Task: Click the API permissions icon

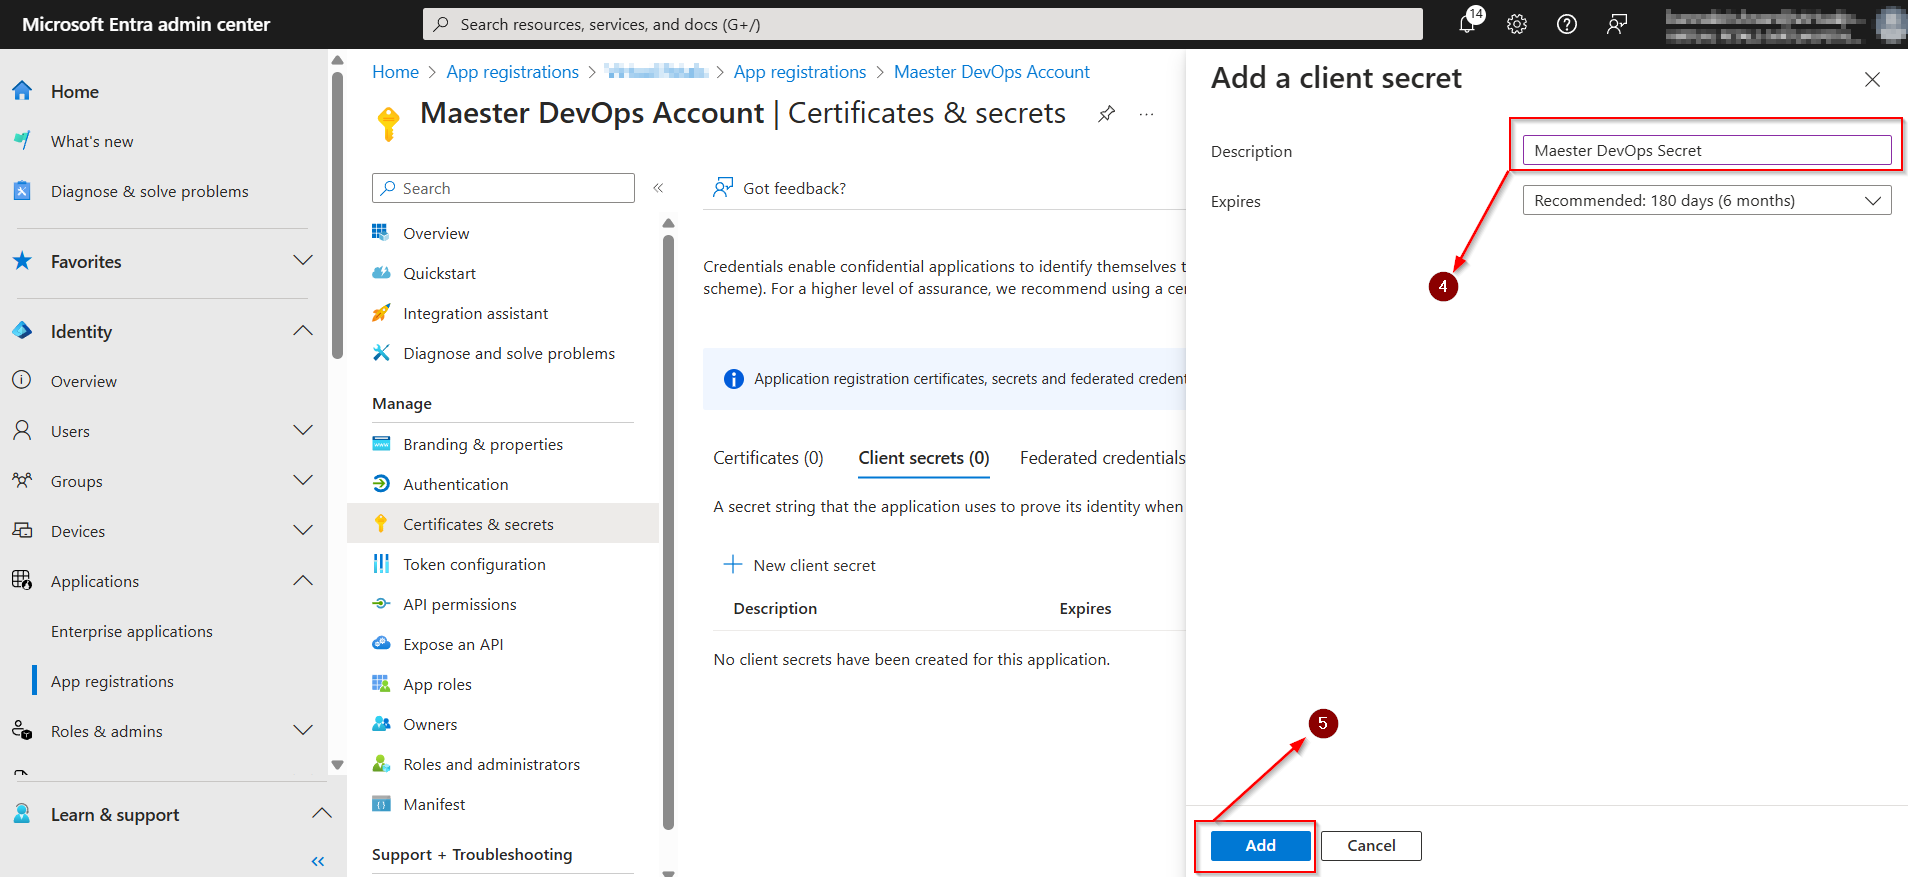Action: click(381, 604)
